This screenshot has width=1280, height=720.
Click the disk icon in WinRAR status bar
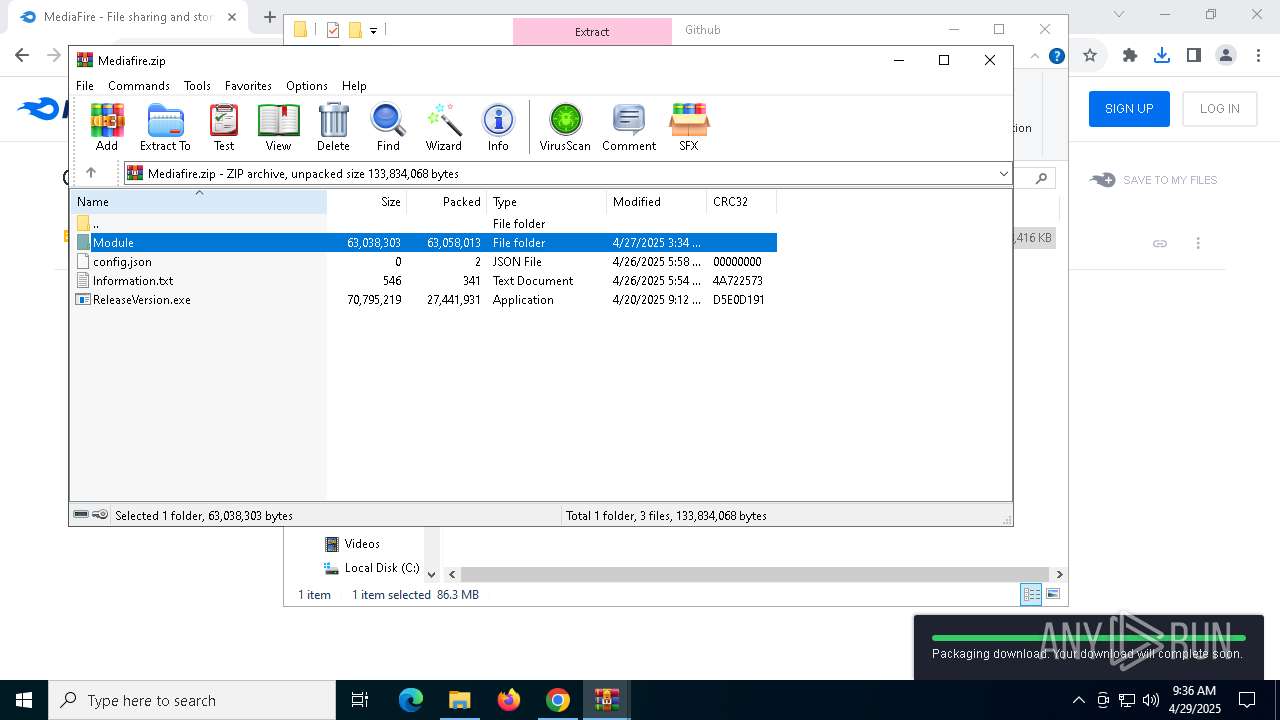[x=81, y=515]
